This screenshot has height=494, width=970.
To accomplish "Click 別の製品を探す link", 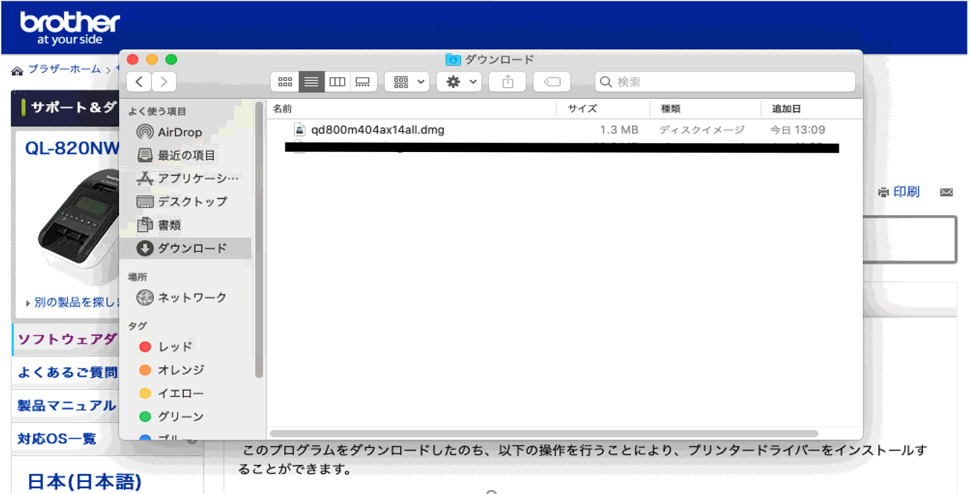I will pyautogui.click(x=77, y=302).
